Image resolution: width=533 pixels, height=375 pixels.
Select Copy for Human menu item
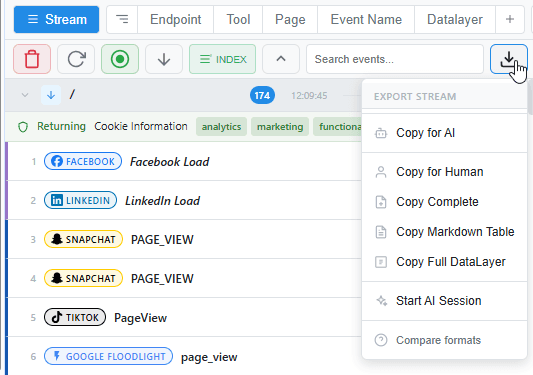444,172
